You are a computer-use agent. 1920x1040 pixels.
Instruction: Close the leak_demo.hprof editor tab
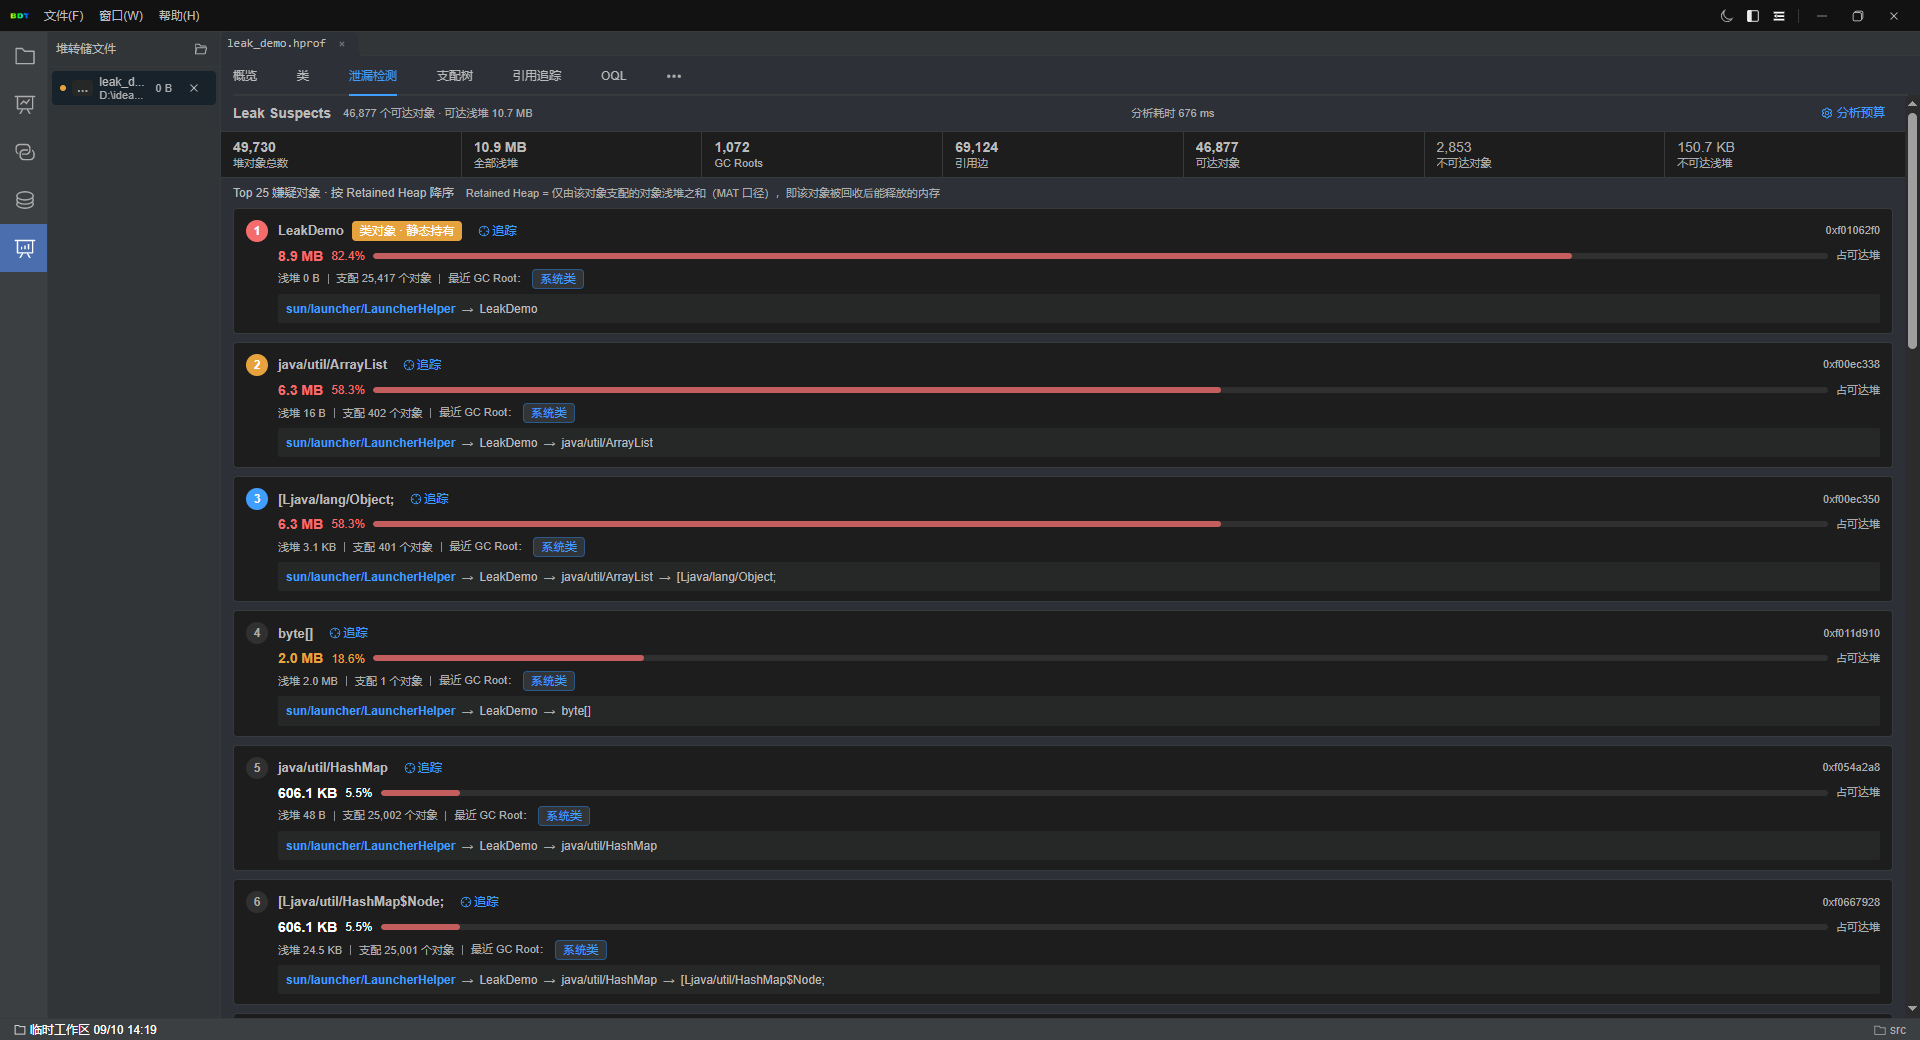tap(342, 44)
